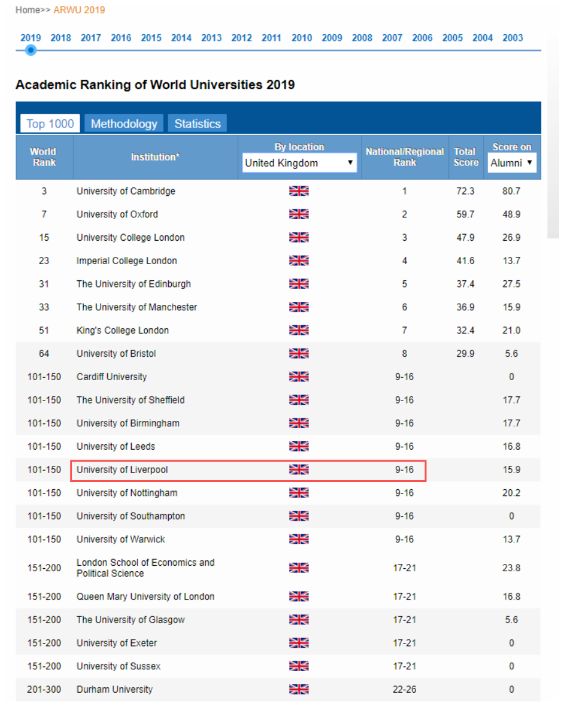
Task: Click the flag icon for Imperial College London
Action: pyautogui.click(x=299, y=261)
